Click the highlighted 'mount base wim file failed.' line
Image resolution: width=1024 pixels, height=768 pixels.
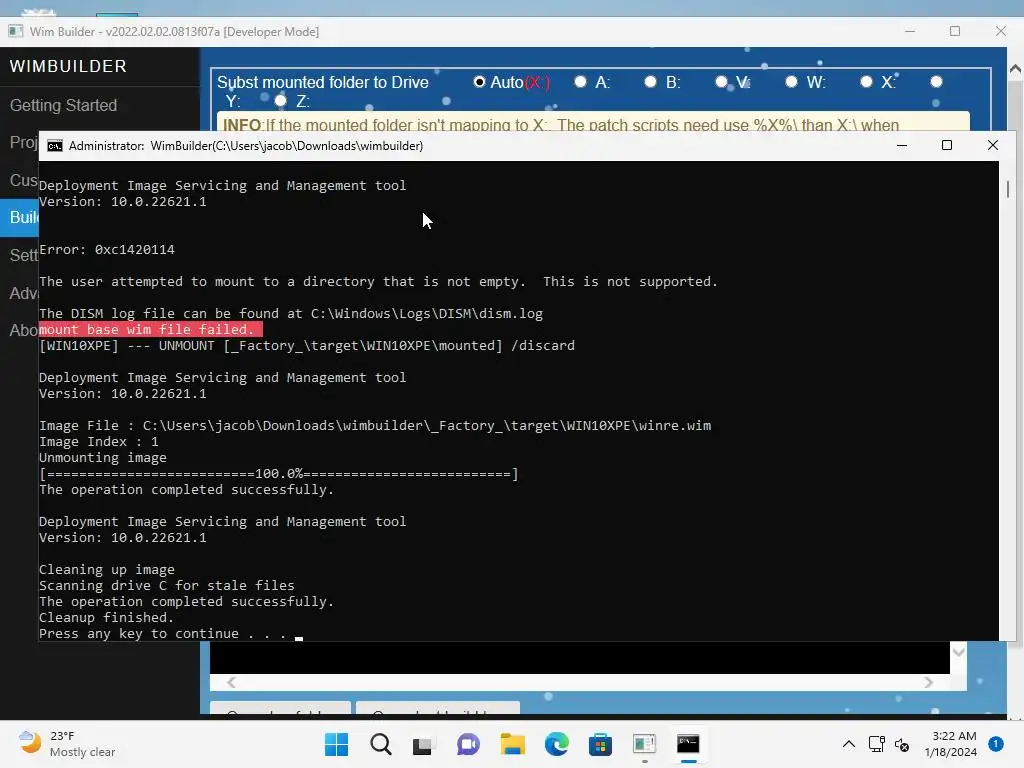tap(150, 329)
